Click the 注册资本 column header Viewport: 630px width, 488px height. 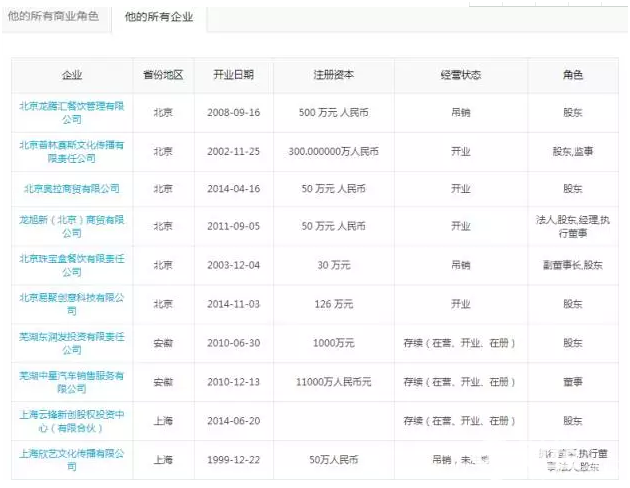(x=333, y=75)
